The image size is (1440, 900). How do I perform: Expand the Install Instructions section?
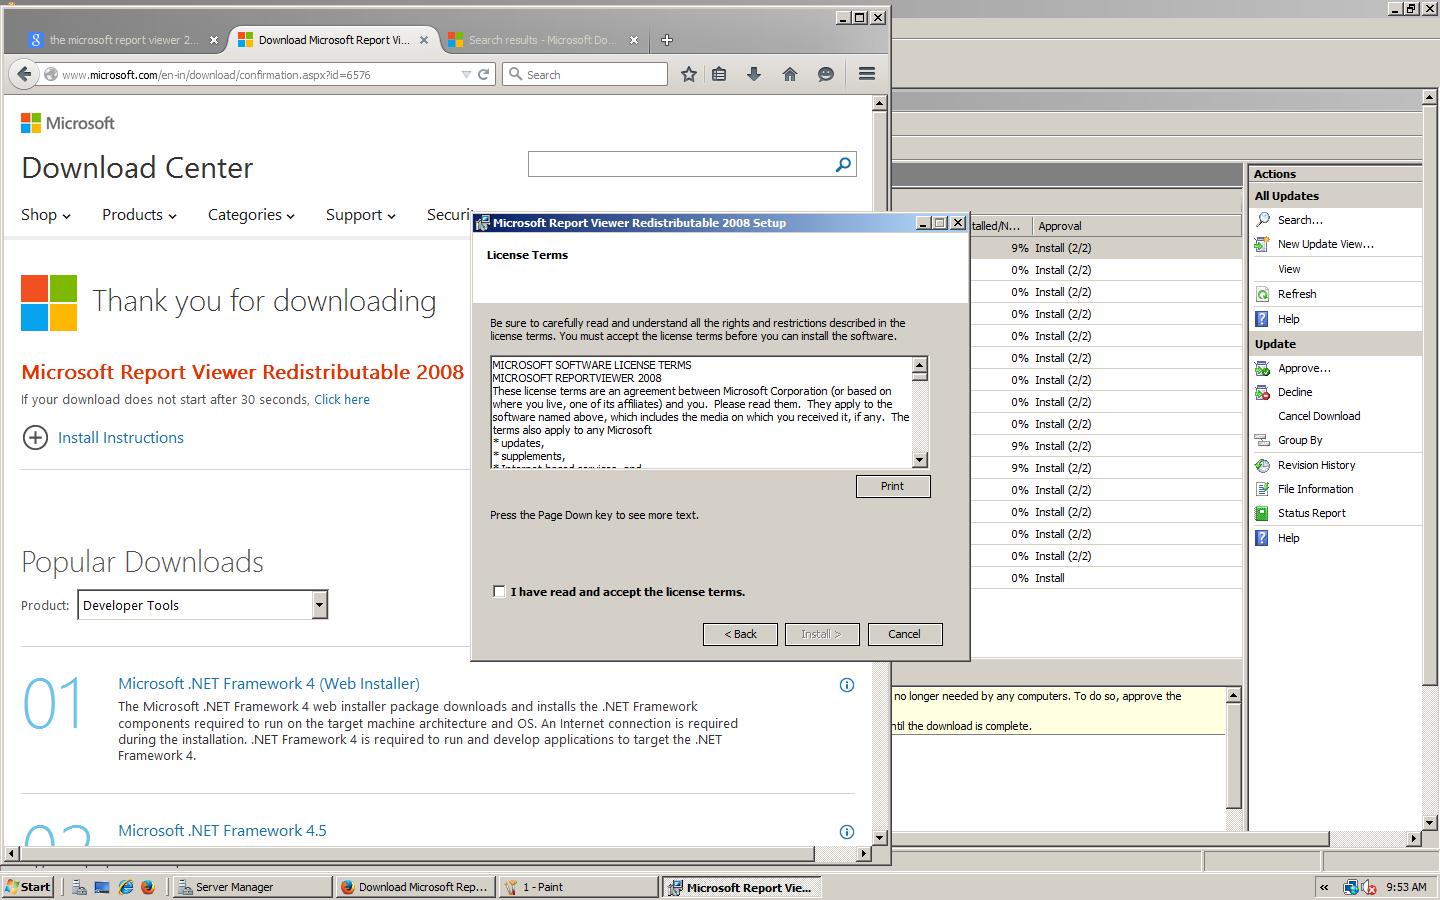pos(103,437)
